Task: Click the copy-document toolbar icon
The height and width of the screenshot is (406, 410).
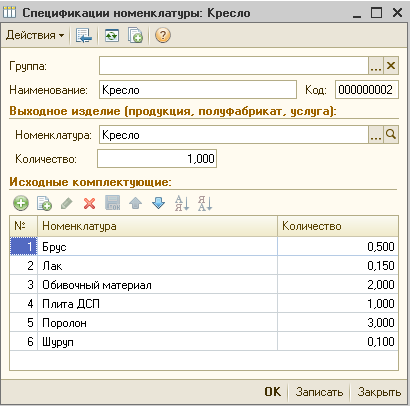Action: [135, 35]
